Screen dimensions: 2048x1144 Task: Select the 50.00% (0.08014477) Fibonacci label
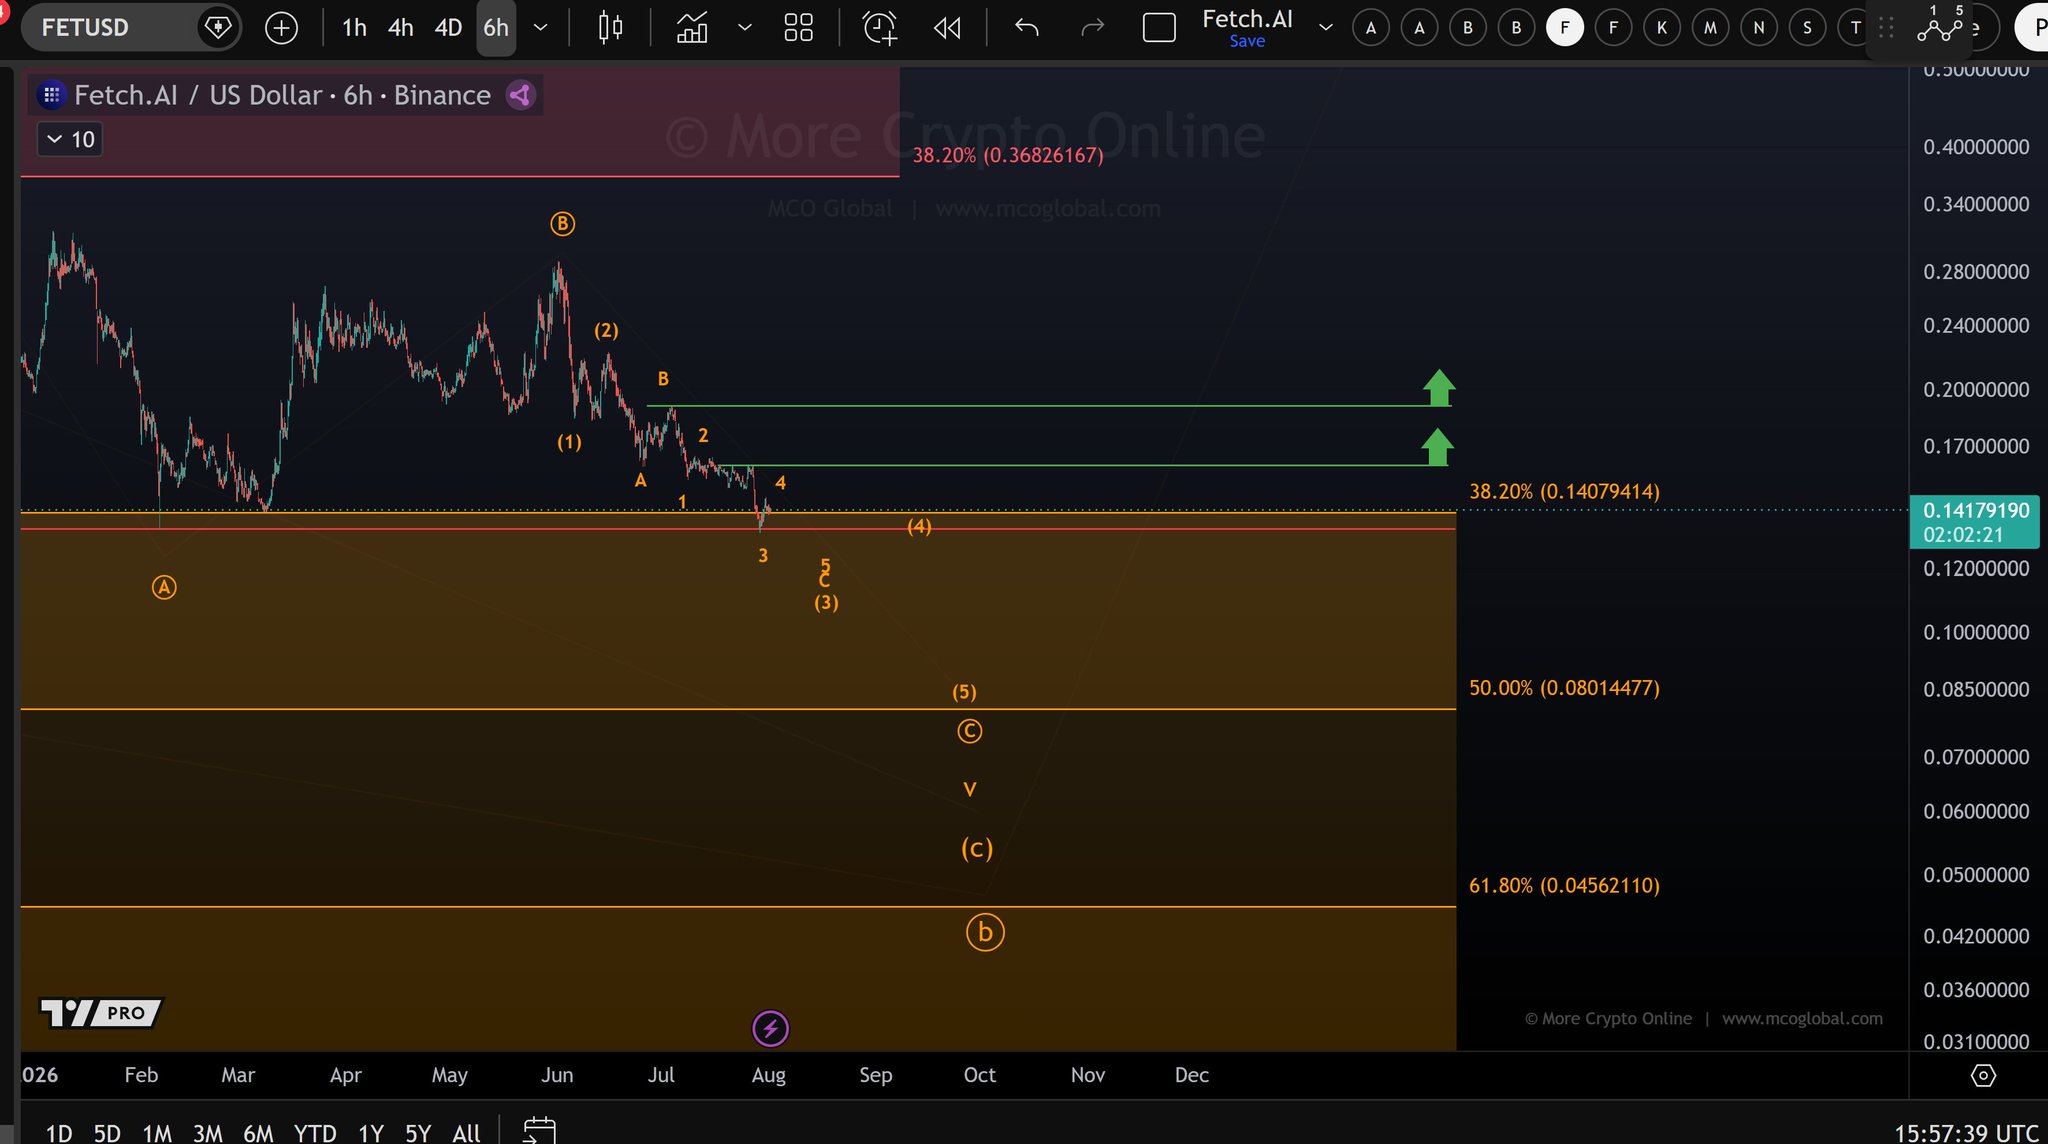coord(1564,688)
